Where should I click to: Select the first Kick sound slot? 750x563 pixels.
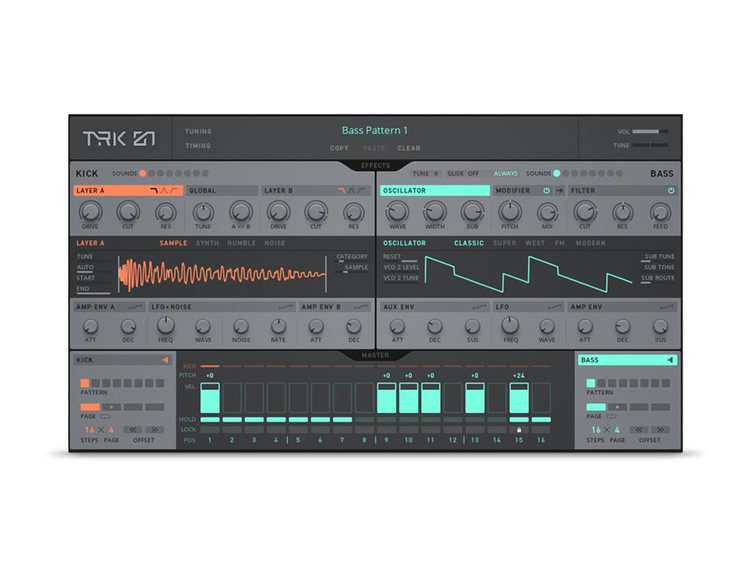tap(143, 173)
